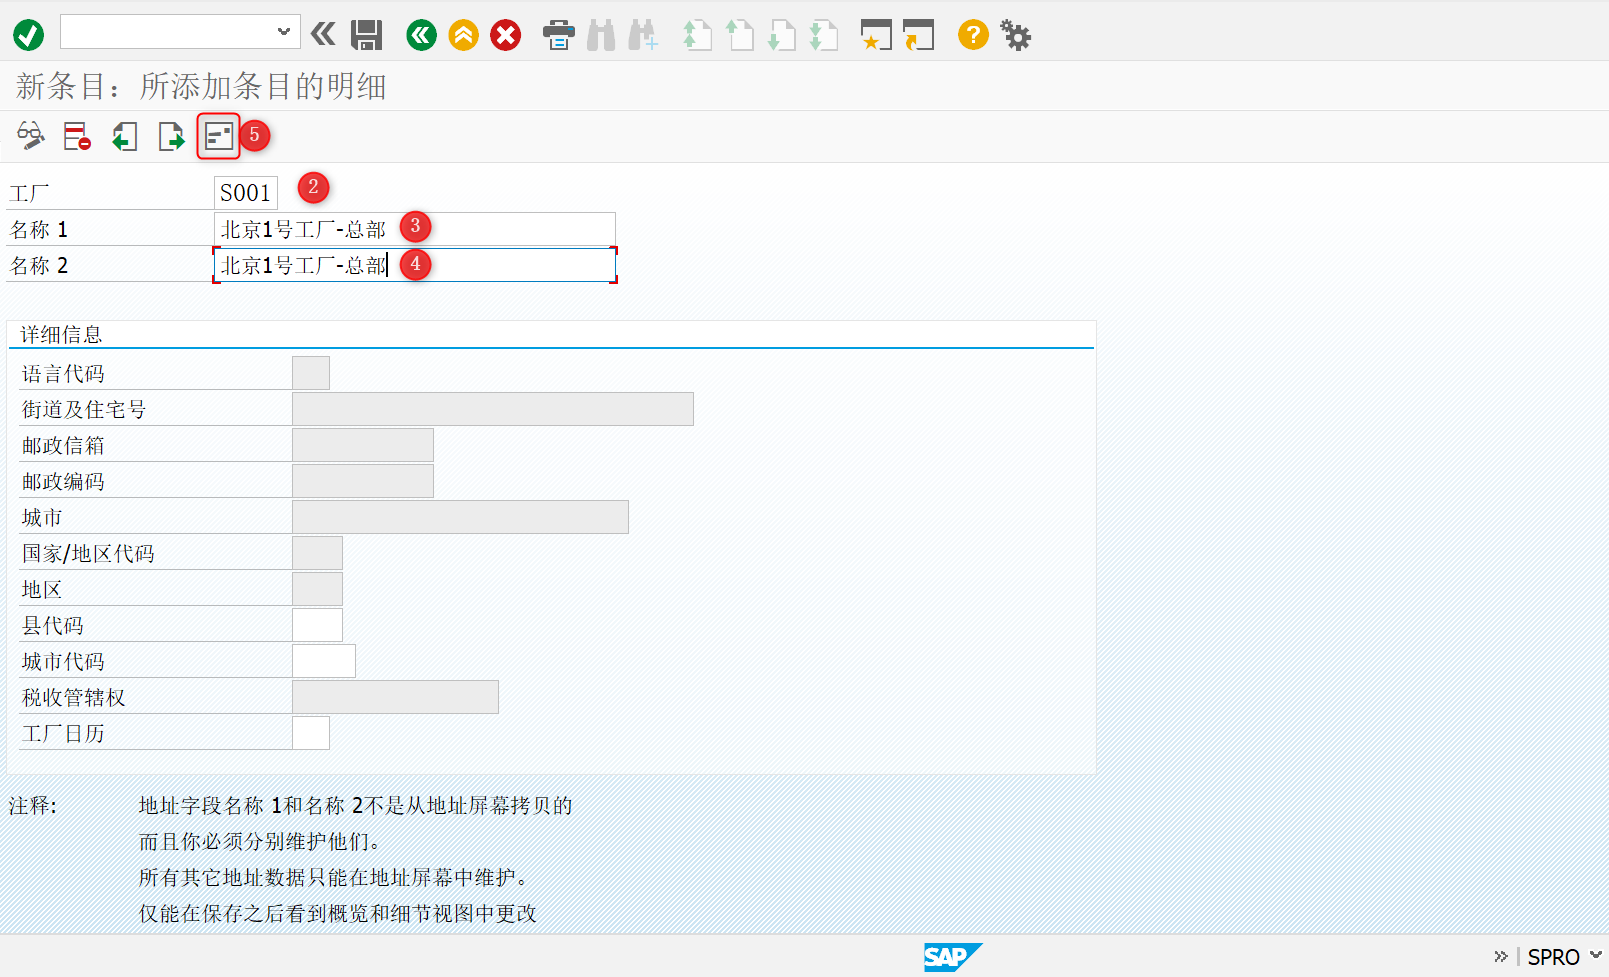Save the new plant entry
Screen dimensions: 1609x977
pos(365,34)
